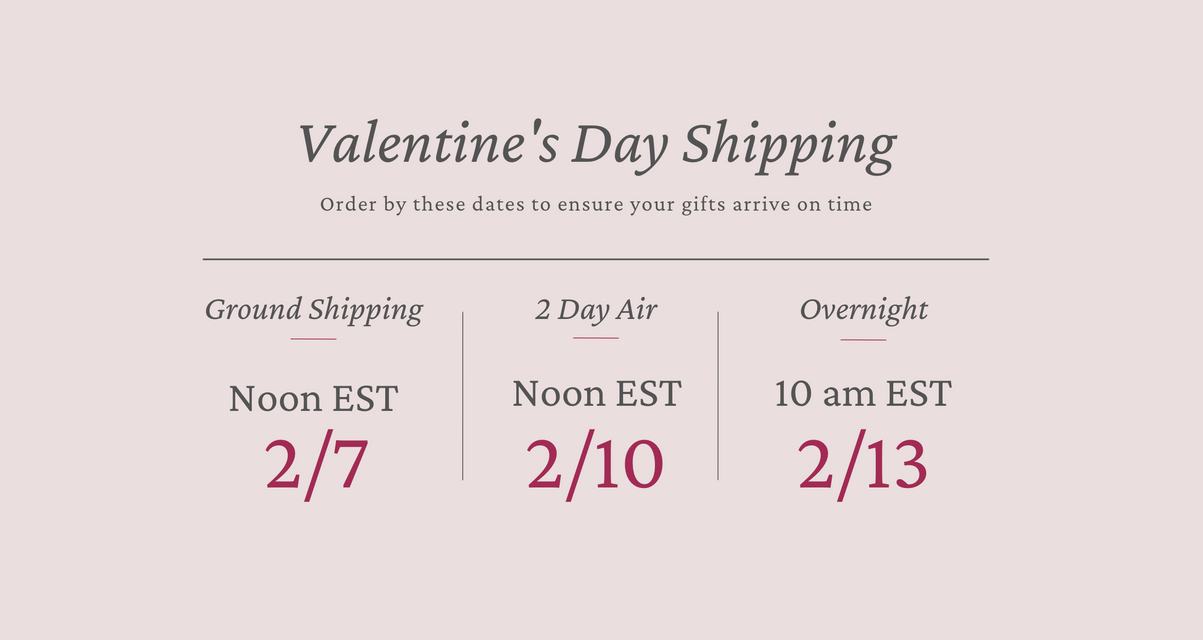Viewport: 1203px width, 640px height.
Task: Click the long horizontal divider line
Action: (x=596, y=259)
